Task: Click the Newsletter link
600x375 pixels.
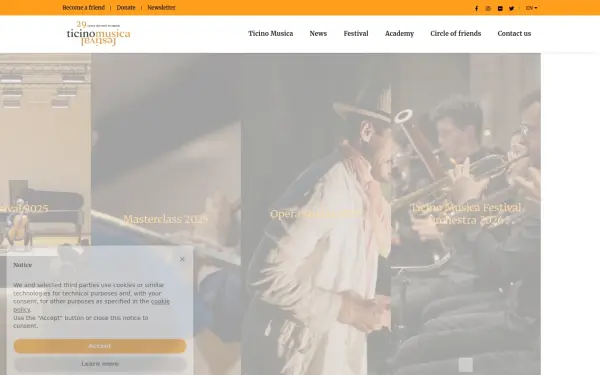Action: [x=161, y=8]
